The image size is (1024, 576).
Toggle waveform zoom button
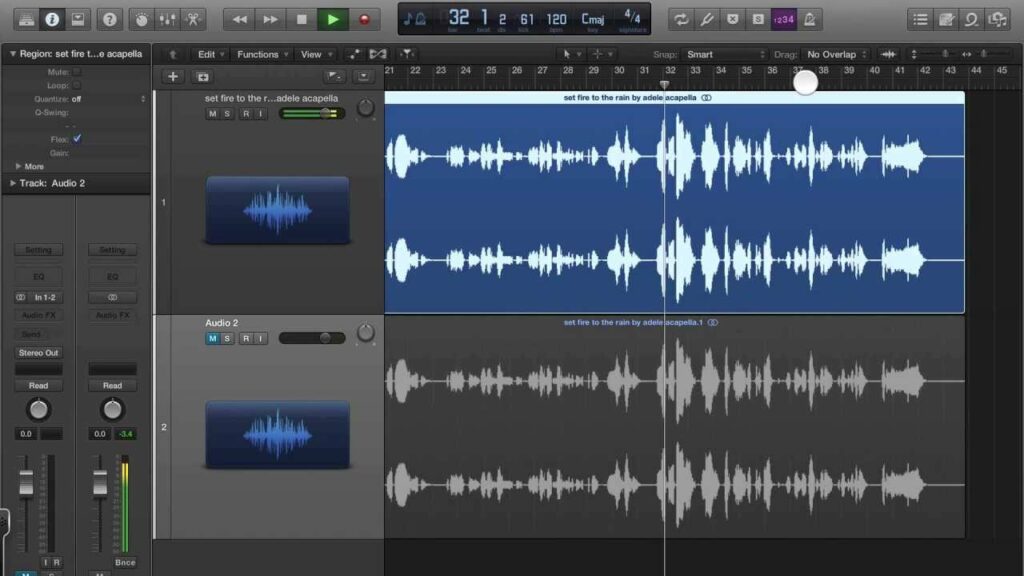coord(888,54)
